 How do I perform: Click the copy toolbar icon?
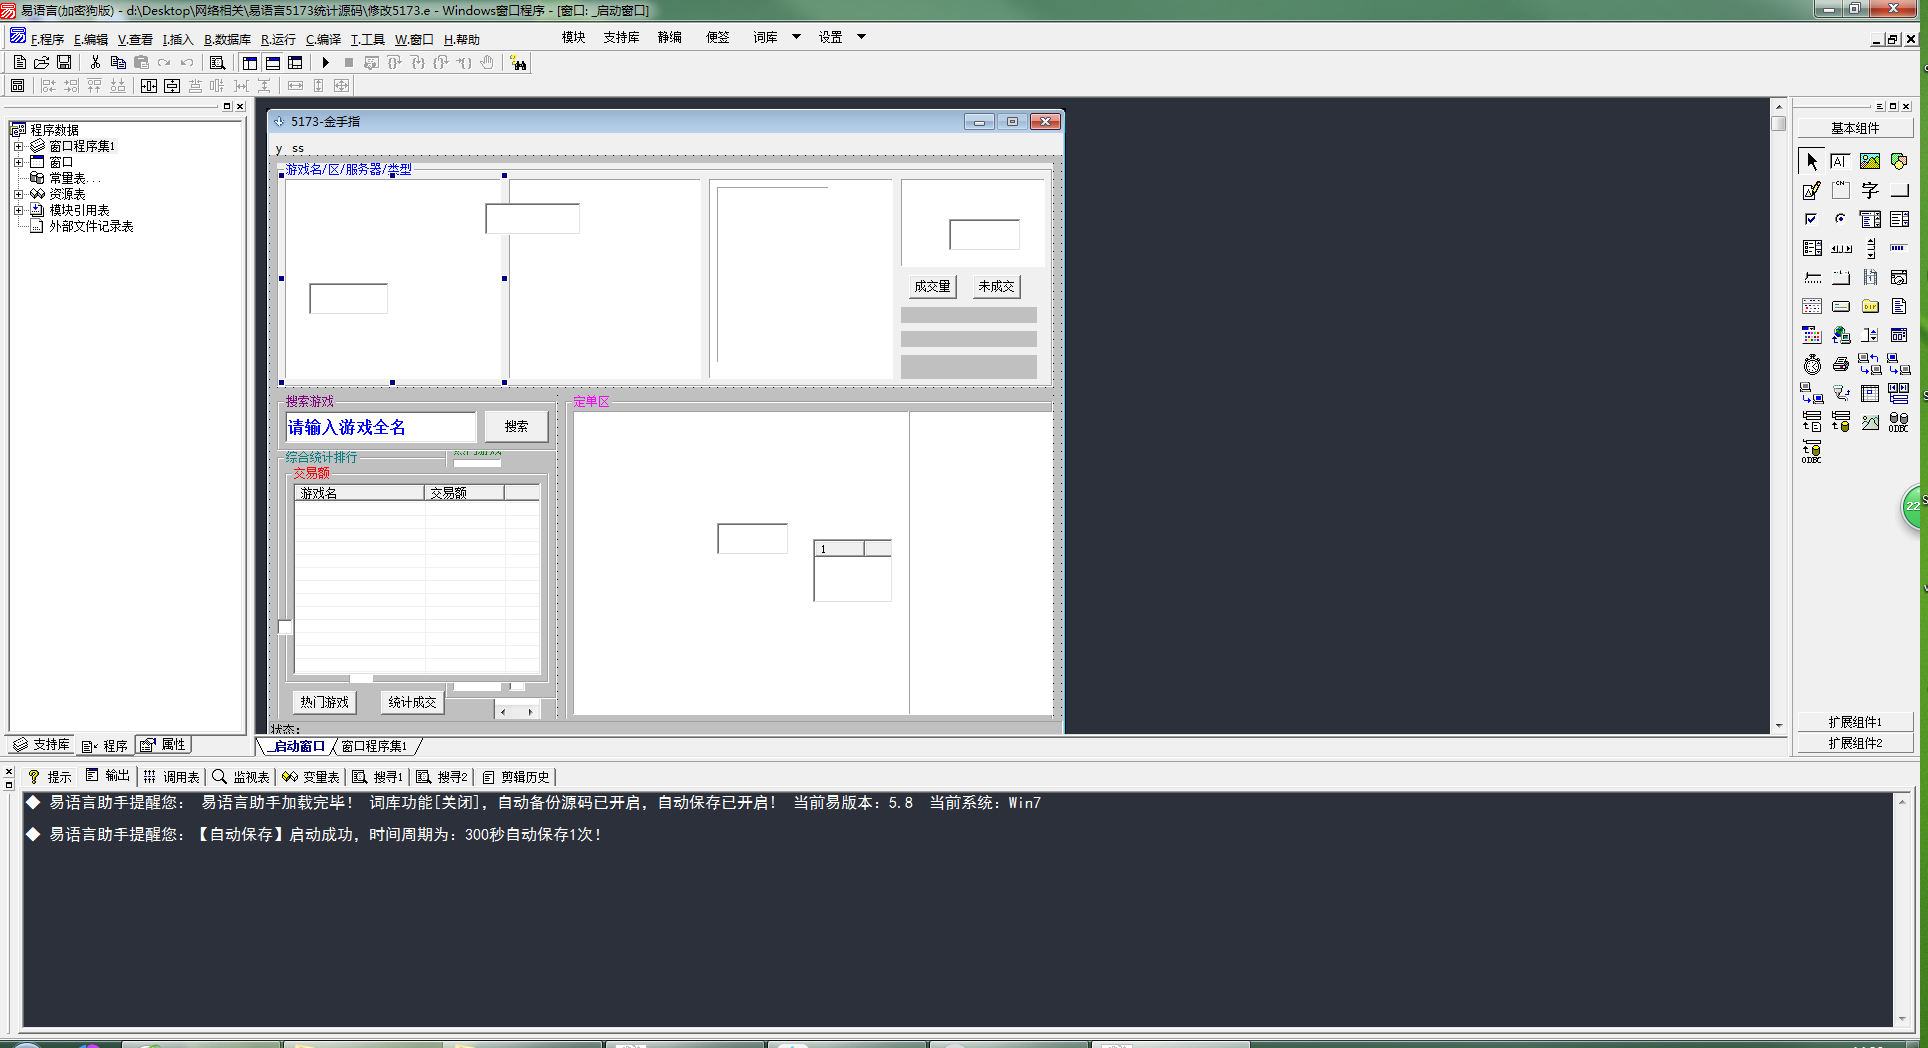coord(118,63)
